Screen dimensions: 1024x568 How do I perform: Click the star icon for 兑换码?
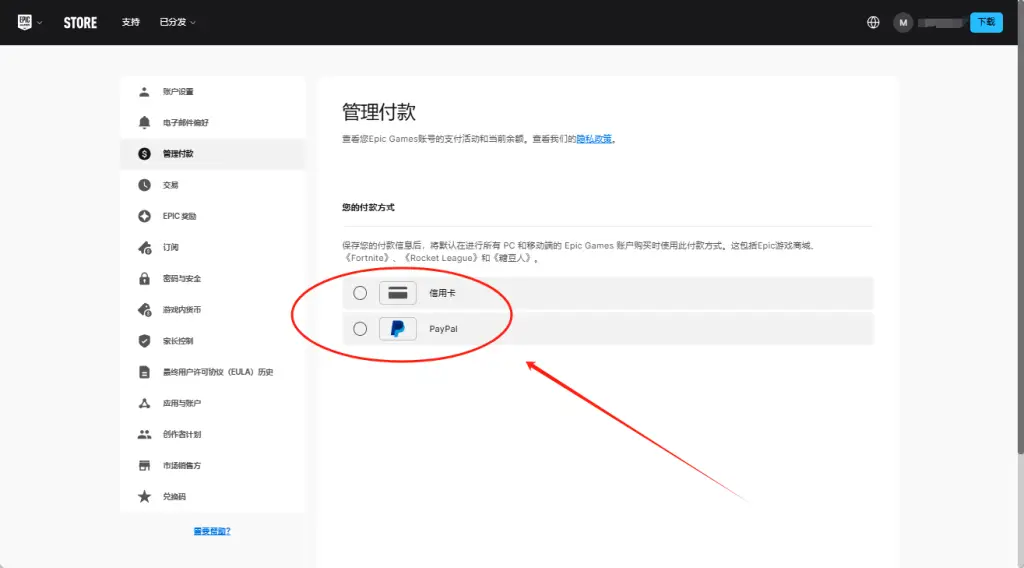[144, 497]
